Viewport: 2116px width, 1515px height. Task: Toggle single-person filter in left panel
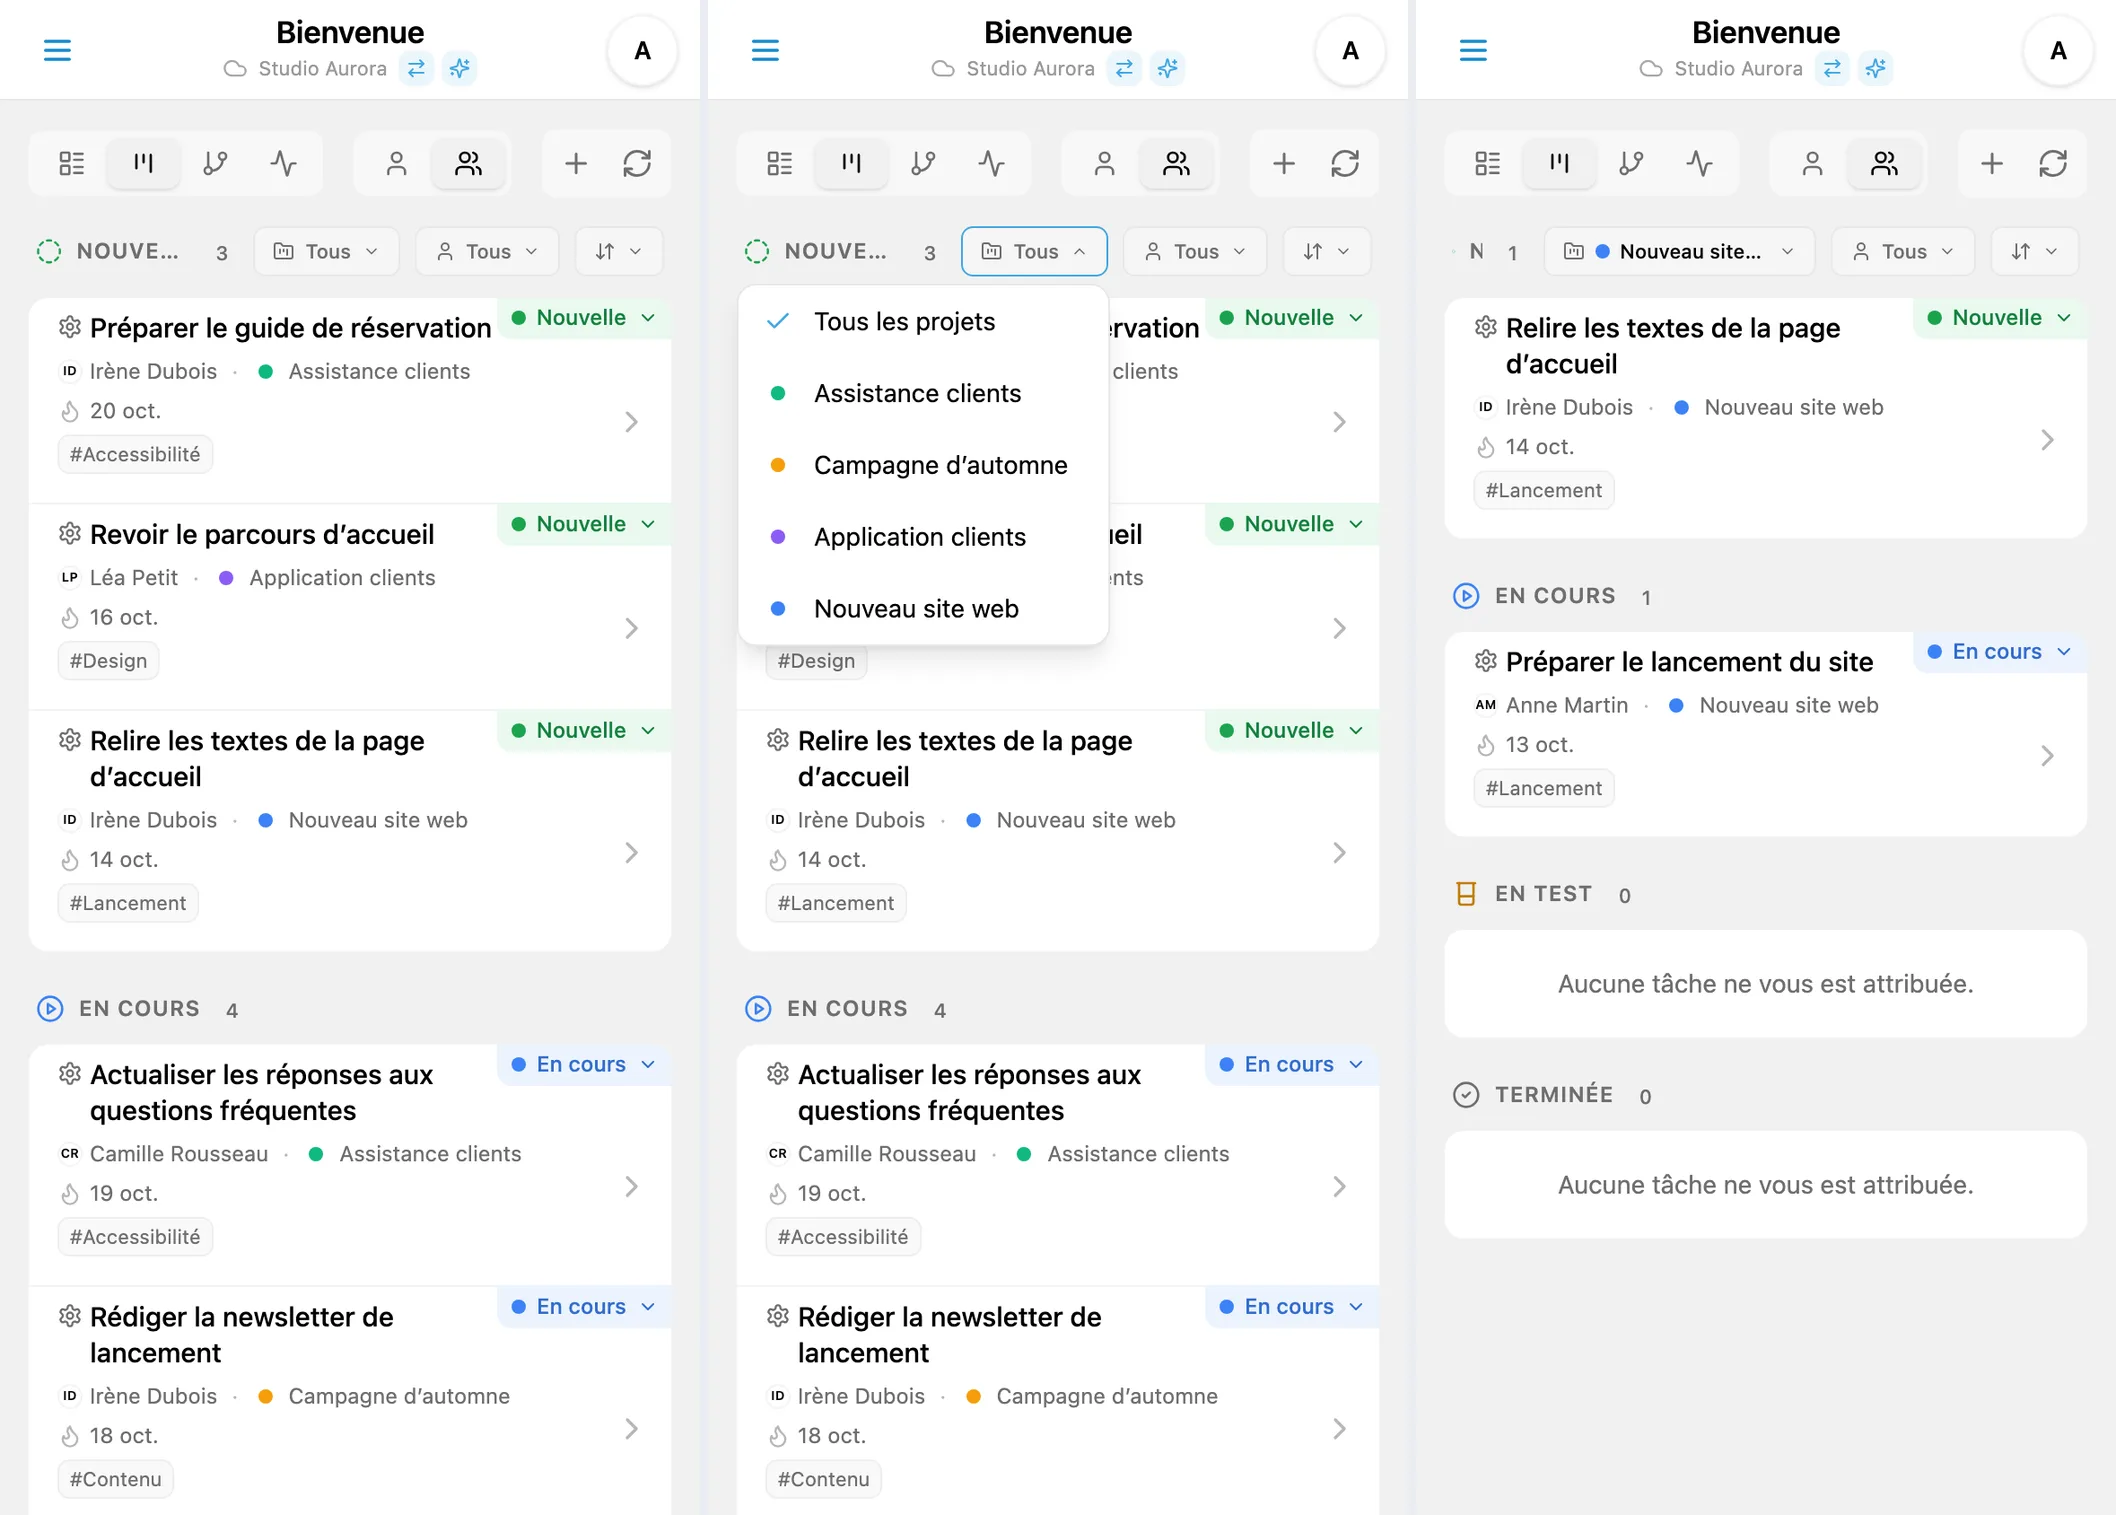click(x=397, y=163)
